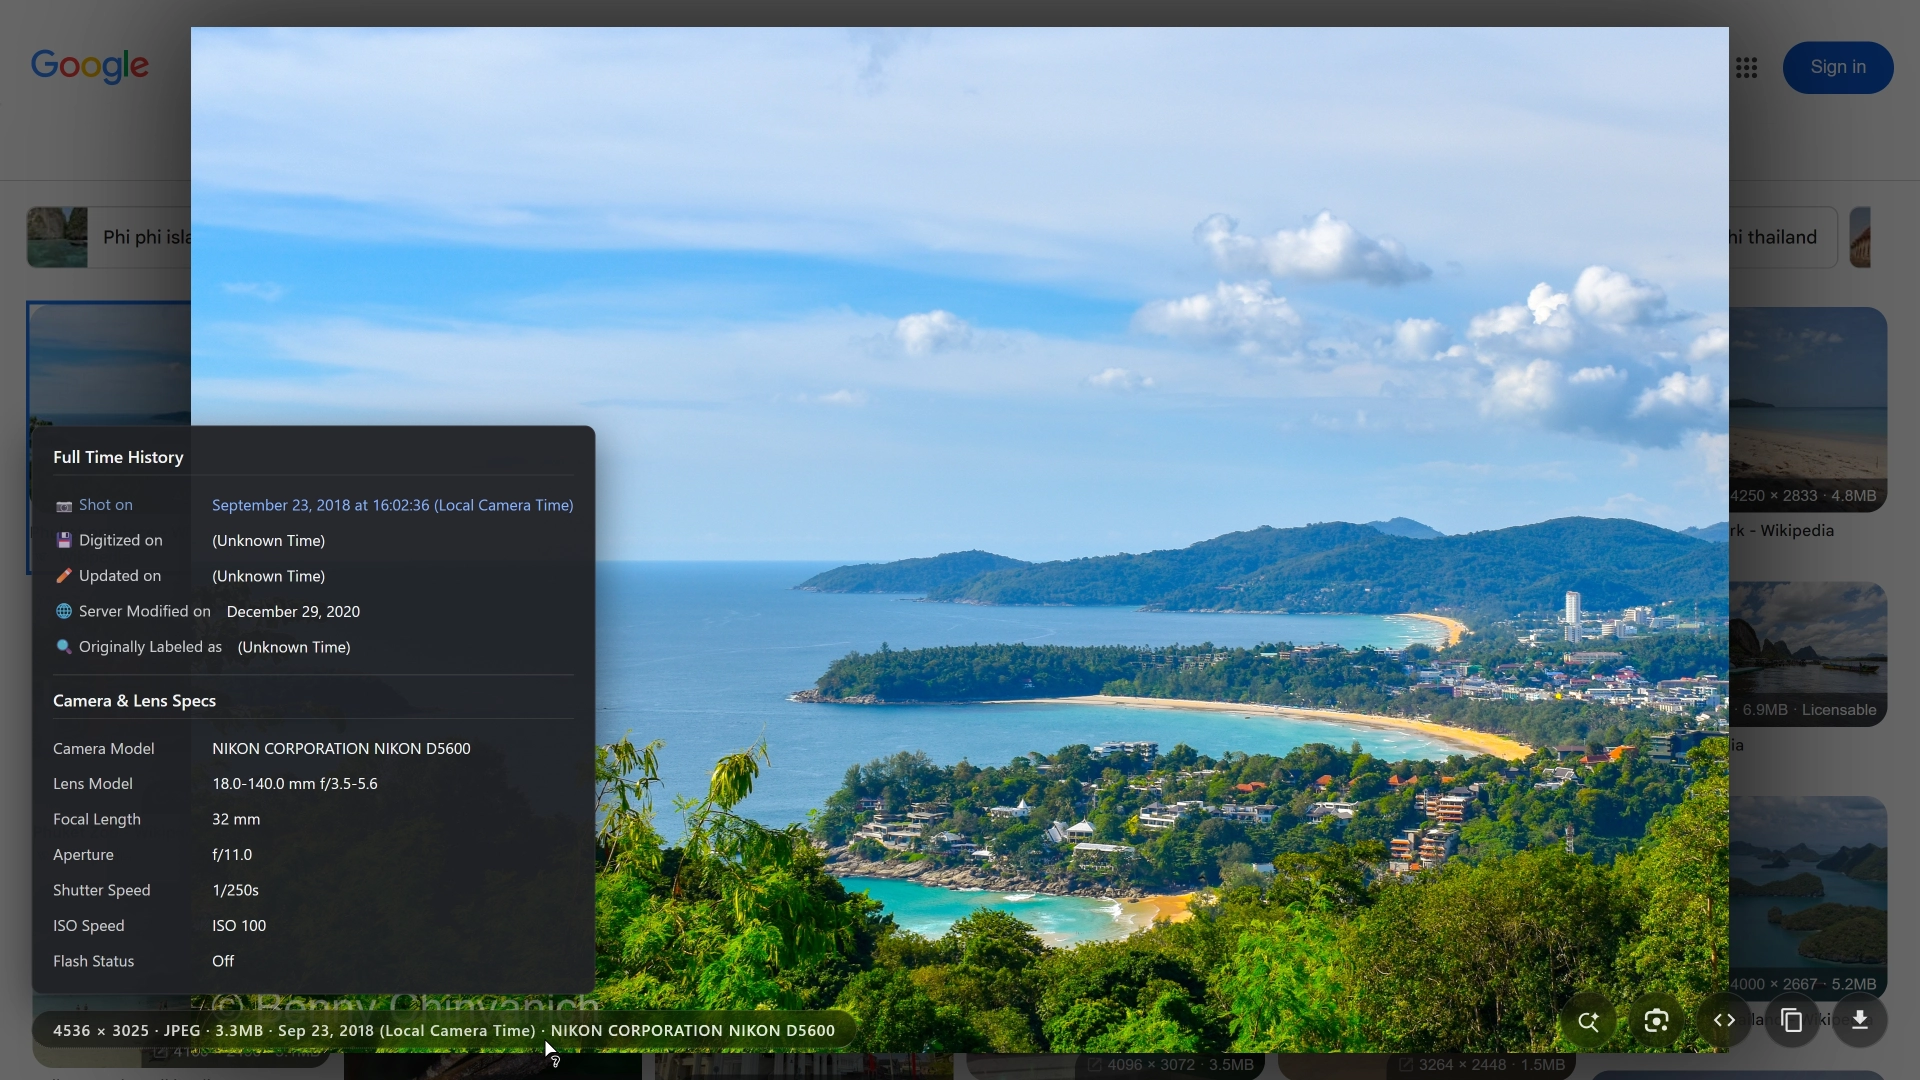The width and height of the screenshot is (1920, 1080).
Task: Select the Shot on date link text
Action: [x=393, y=505]
